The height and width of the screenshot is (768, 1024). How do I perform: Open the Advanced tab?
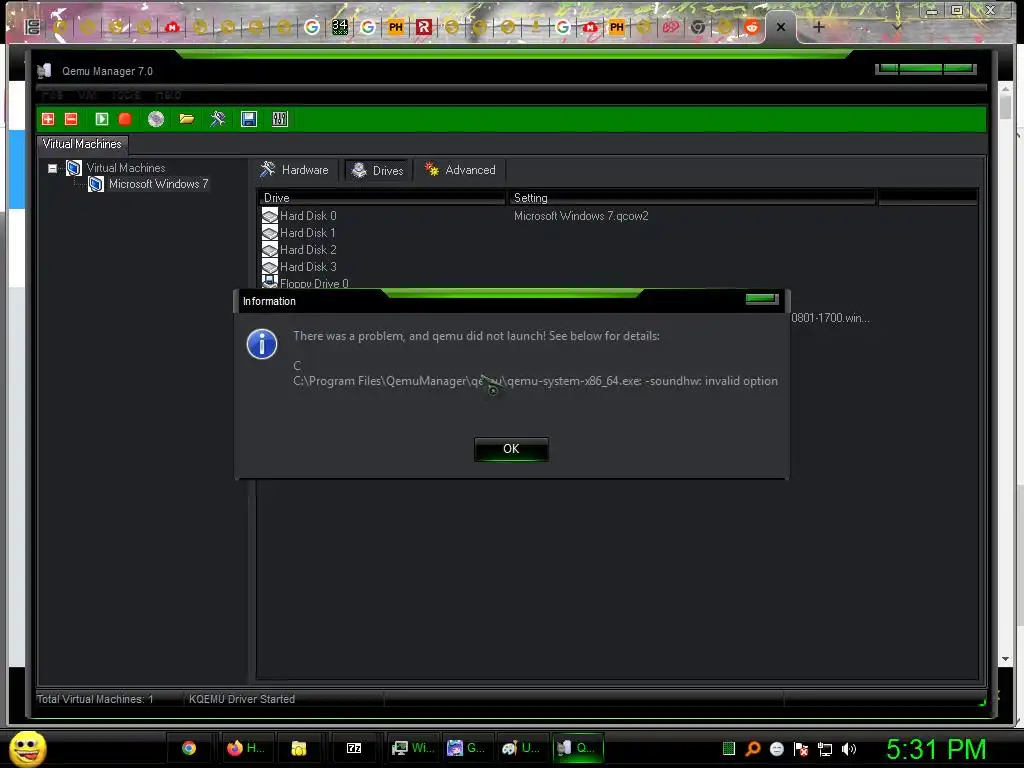tap(460, 170)
